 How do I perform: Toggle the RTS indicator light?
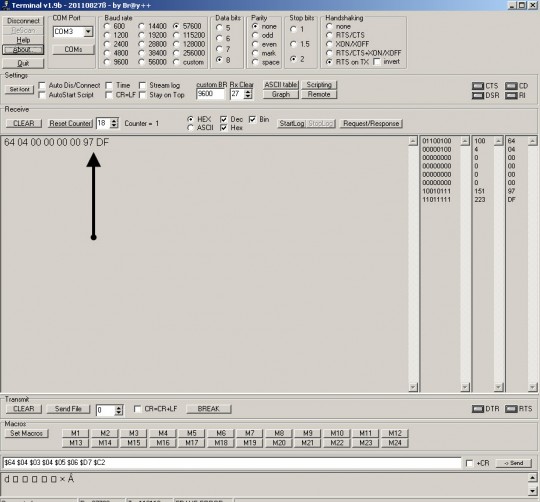tap(511, 409)
